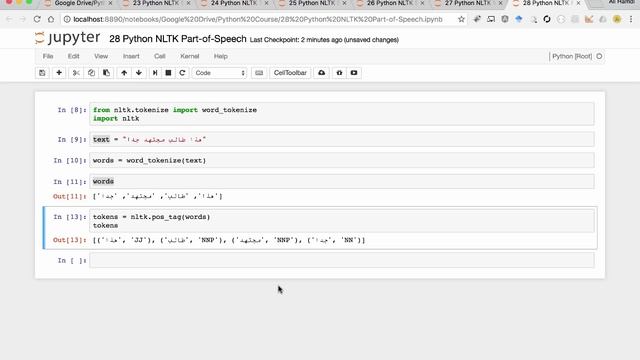Open the cell type Code dropdown

coord(220,73)
